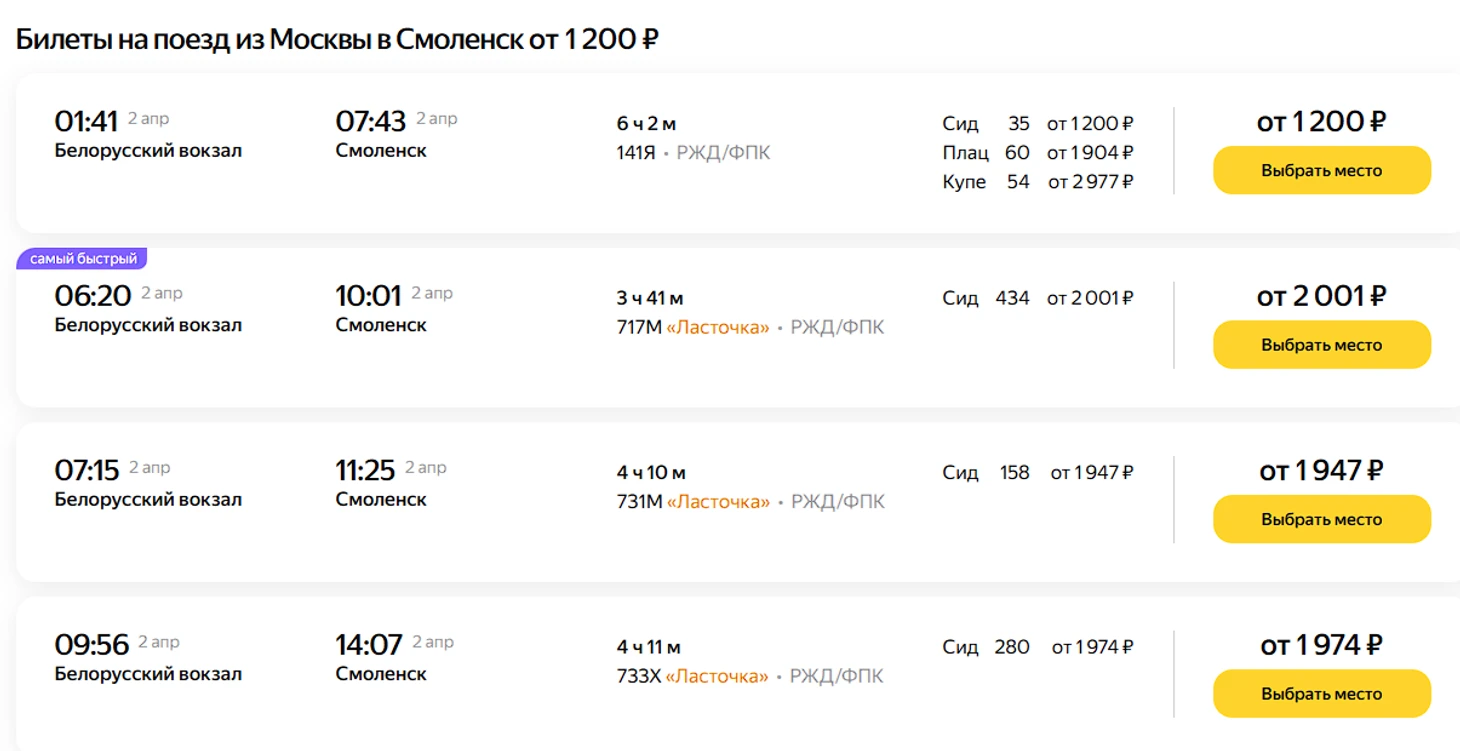The width and height of the screenshot is (1460, 751).
Task: Click the page heading about Москва–Смоленск tickets
Action: pos(337,39)
